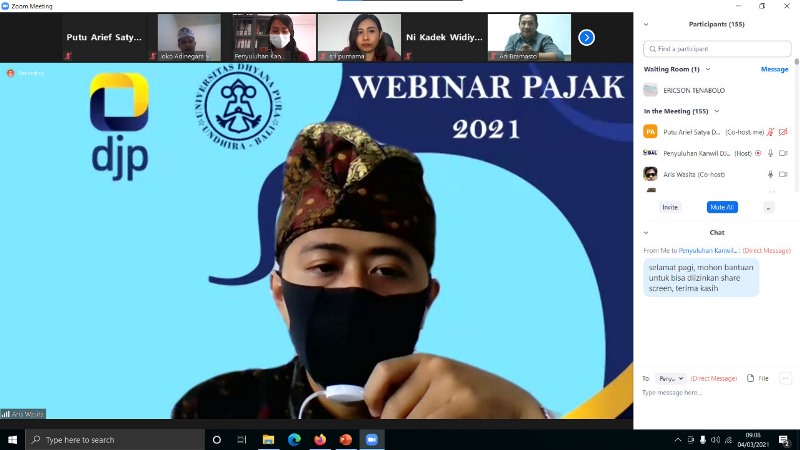The width and height of the screenshot is (800, 450).
Task: Show next participants with the blue arrow
Action: click(587, 38)
